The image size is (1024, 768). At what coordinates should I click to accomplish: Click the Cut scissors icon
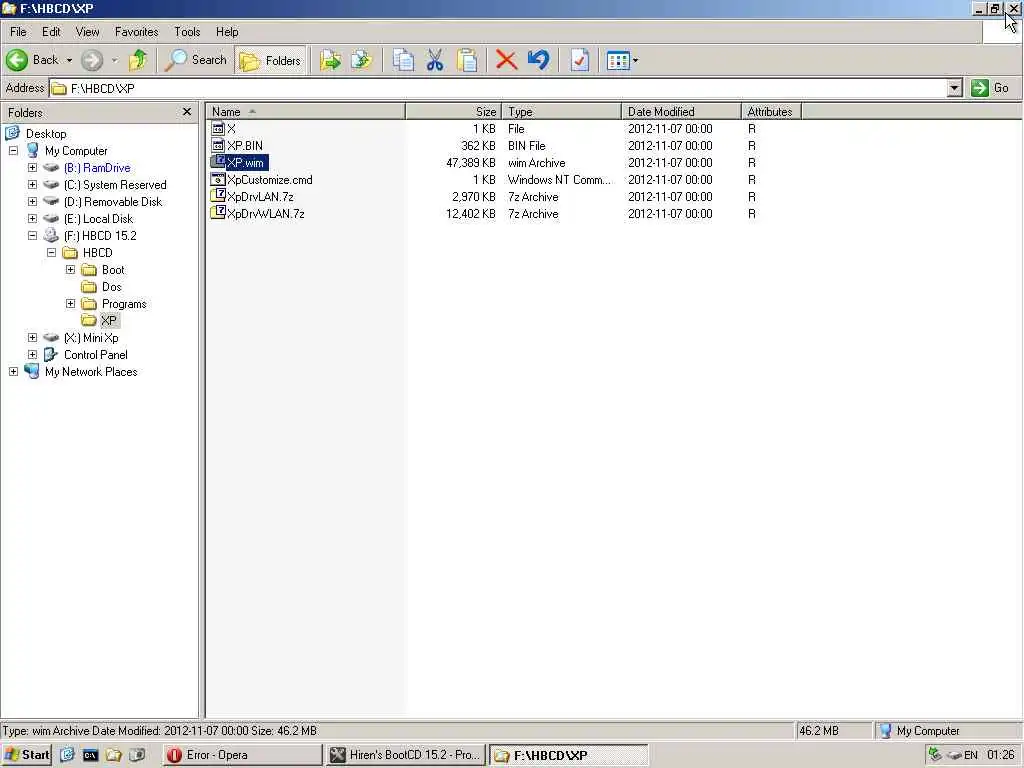pos(435,61)
